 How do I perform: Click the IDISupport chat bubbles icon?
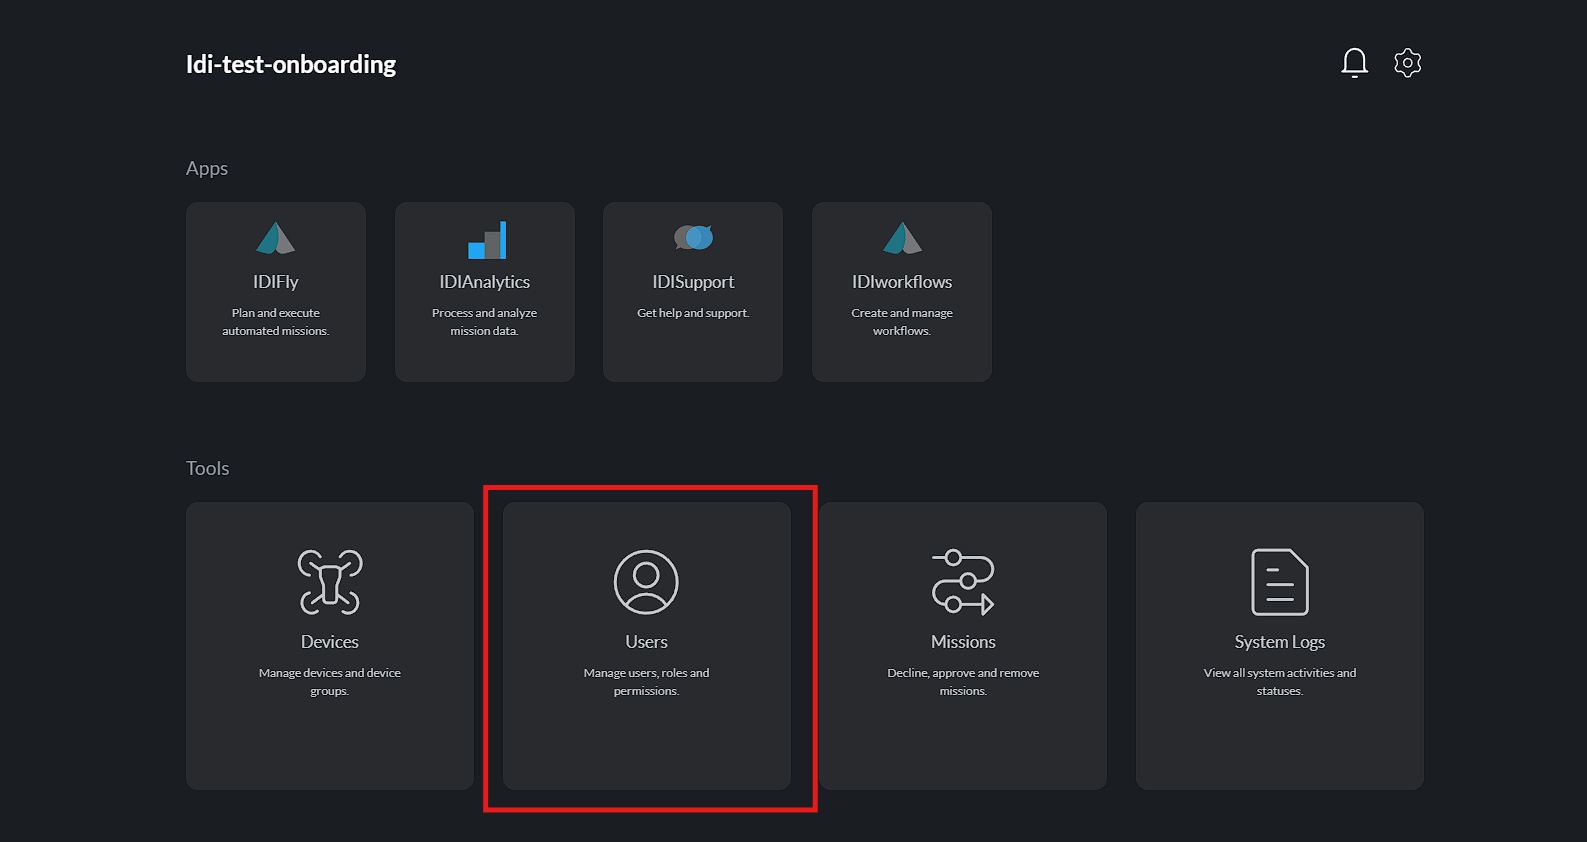click(x=693, y=237)
